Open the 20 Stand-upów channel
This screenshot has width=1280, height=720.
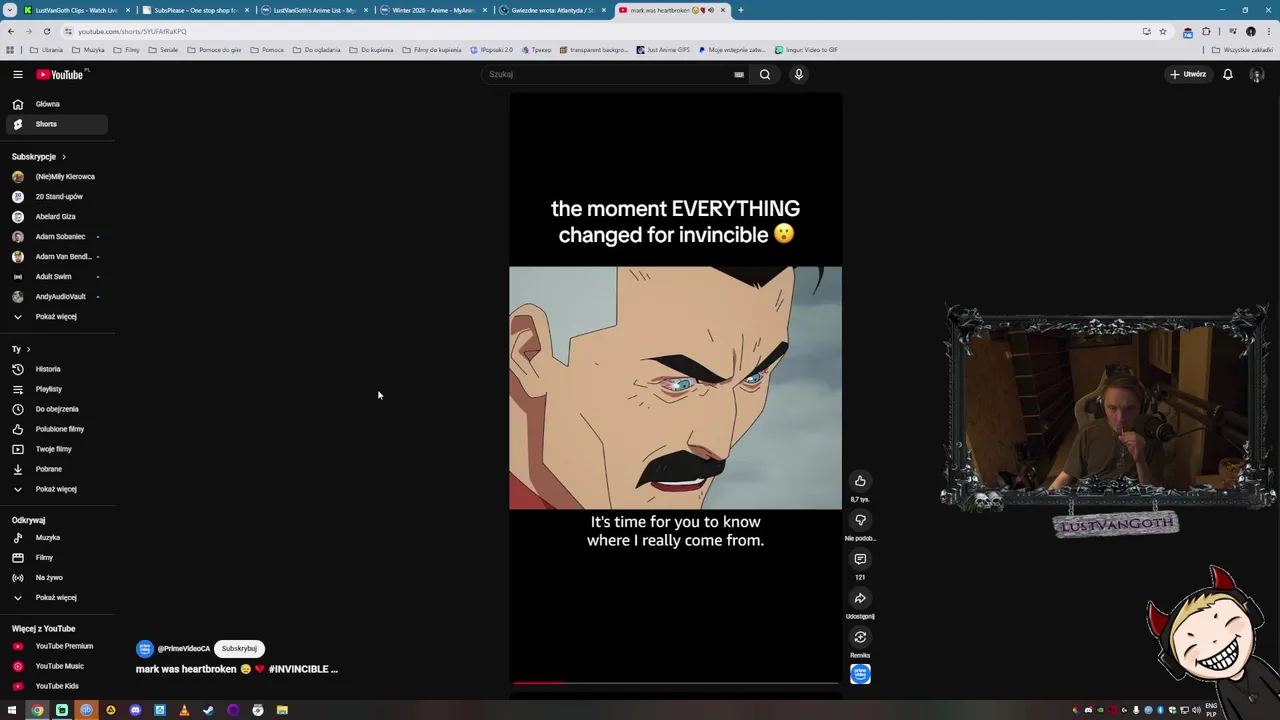pyautogui.click(x=55, y=197)
